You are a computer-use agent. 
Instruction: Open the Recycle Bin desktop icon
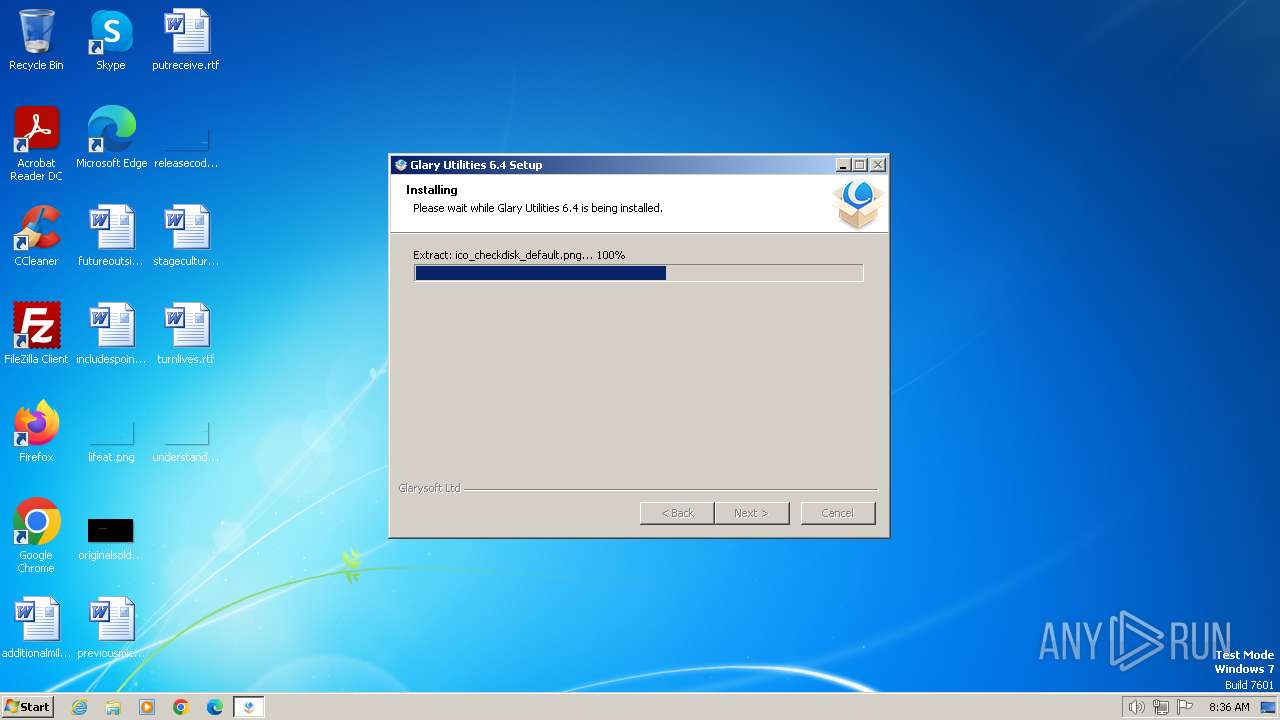point(36,40)
